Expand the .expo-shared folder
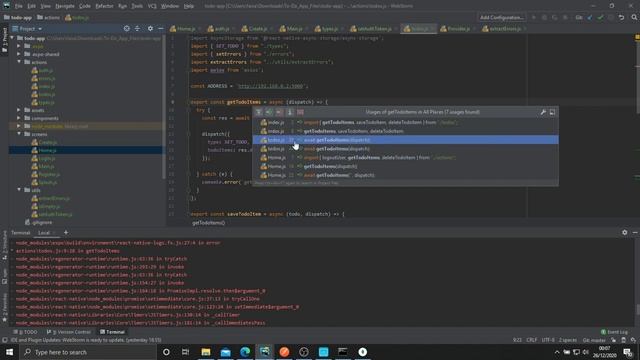 [19, 54]
